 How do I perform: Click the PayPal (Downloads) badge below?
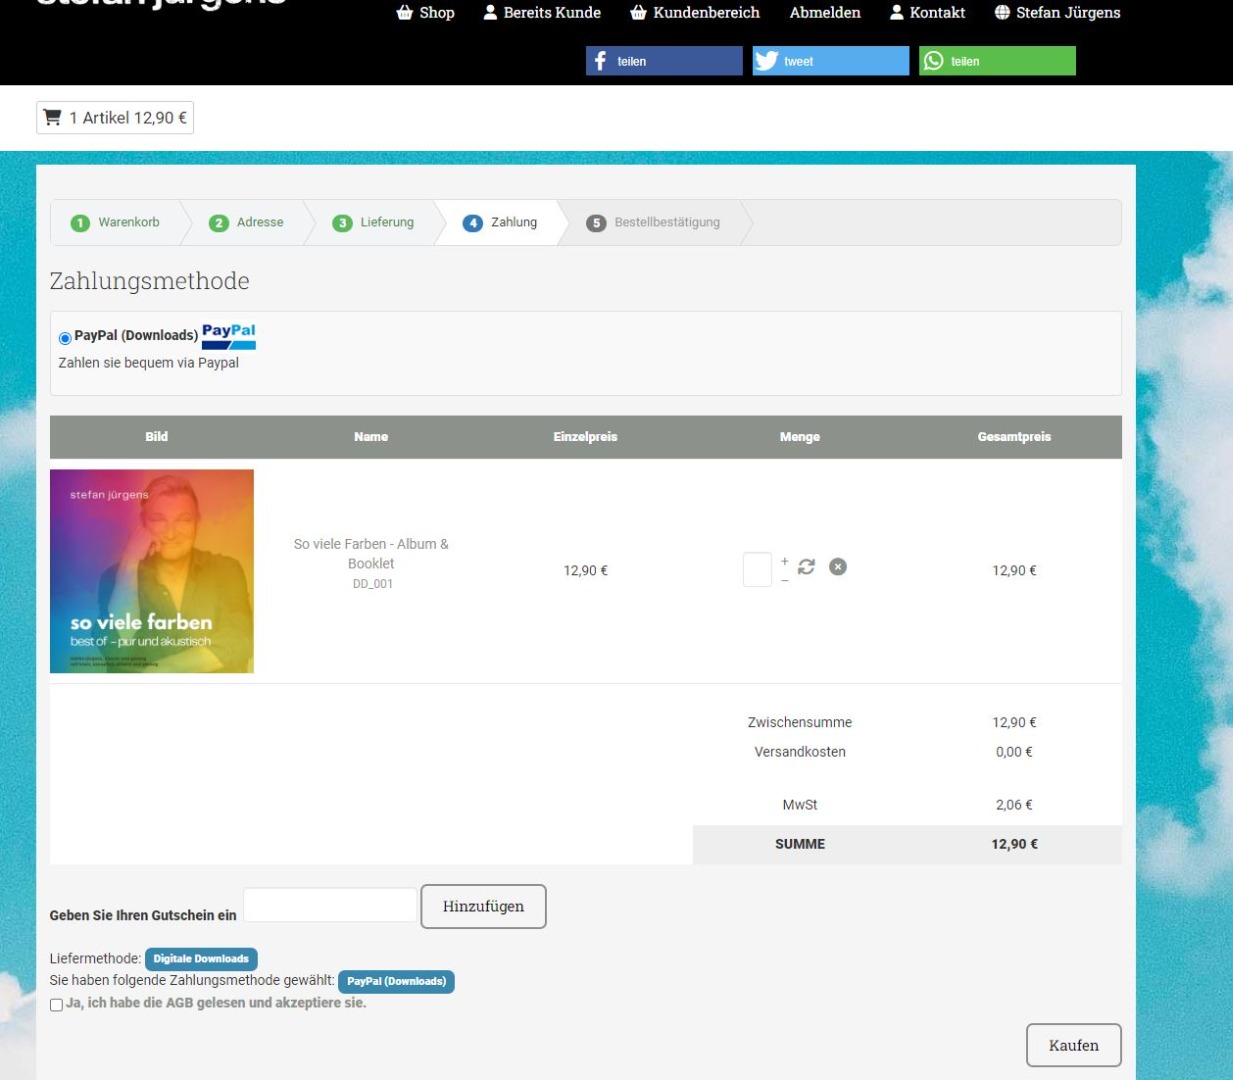coord(396,982)
